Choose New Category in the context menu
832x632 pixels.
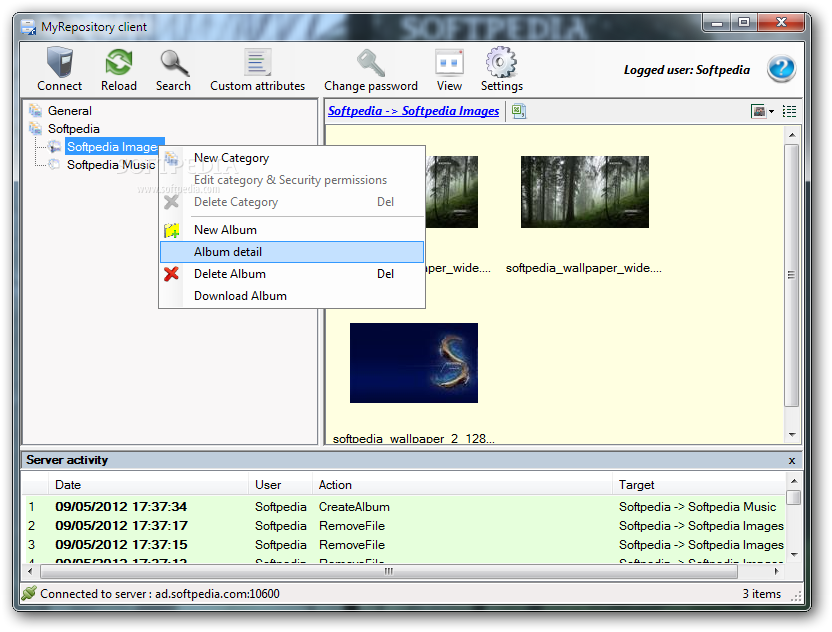[x=292, y=158]
